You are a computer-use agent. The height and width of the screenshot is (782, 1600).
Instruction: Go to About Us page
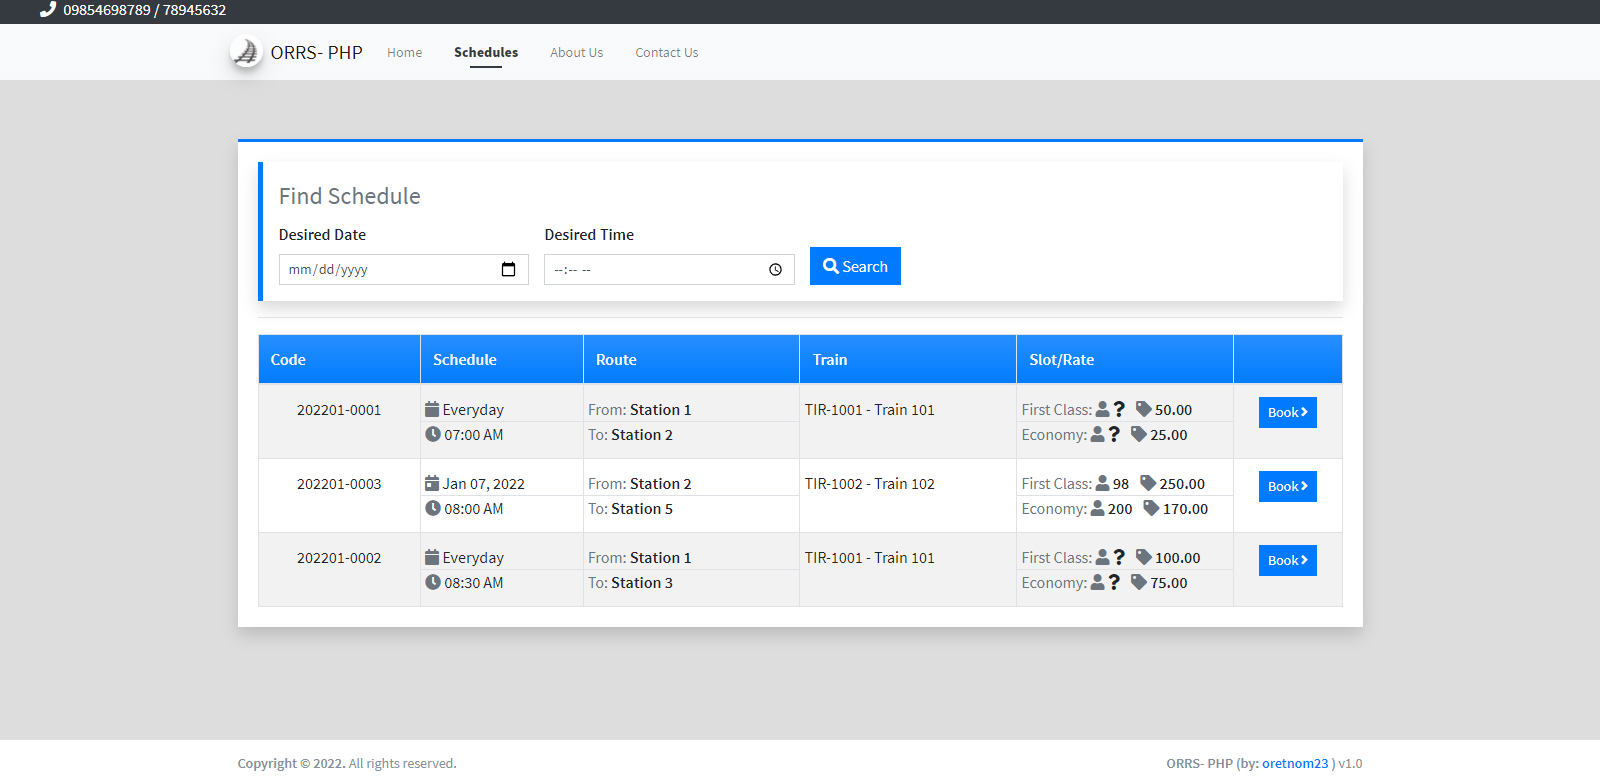(x=577, y=52)
